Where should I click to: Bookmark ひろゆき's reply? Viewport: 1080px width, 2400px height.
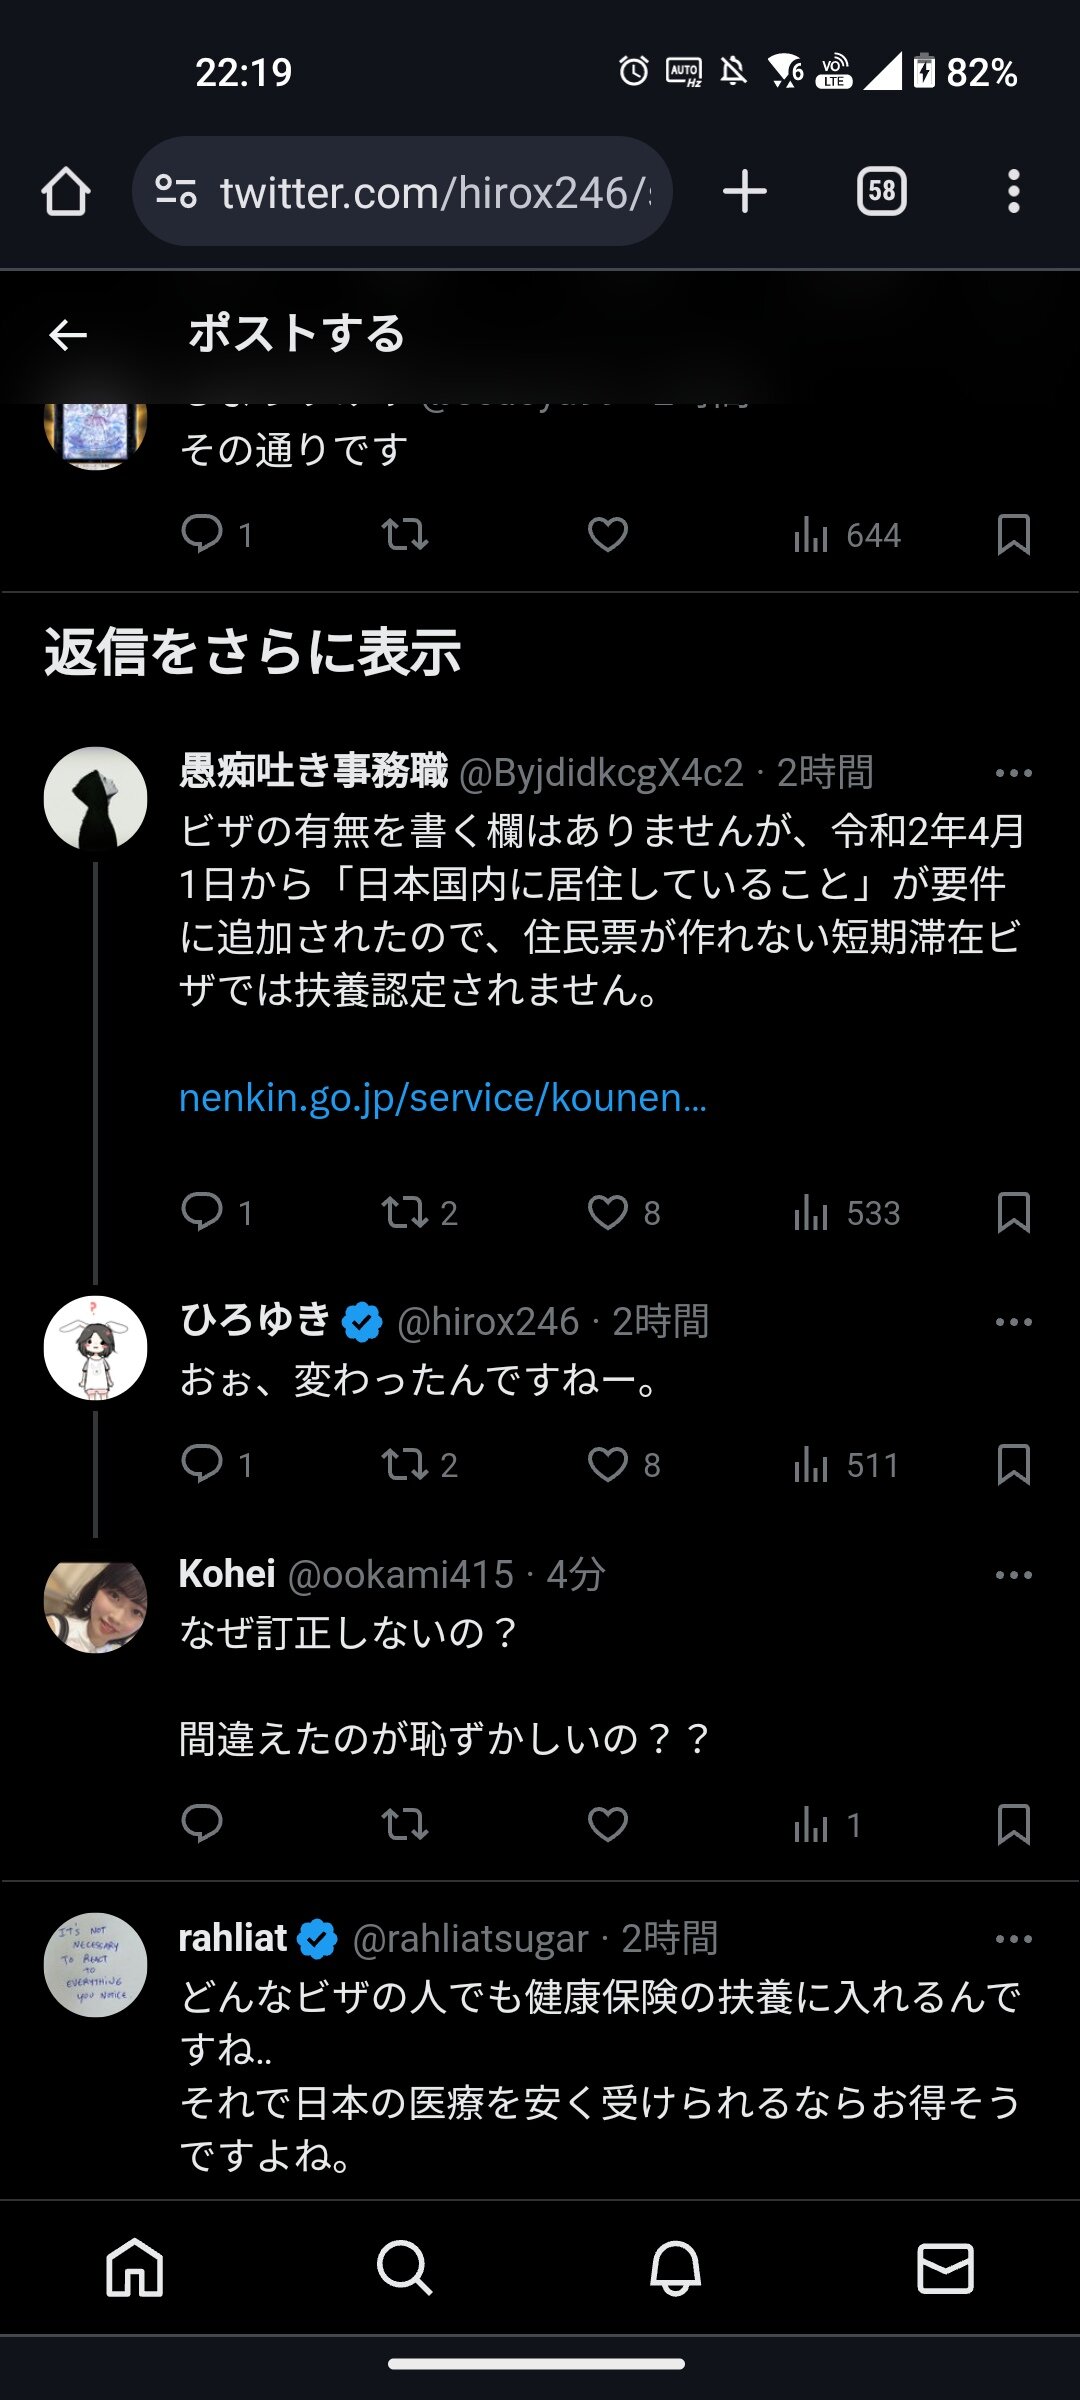(x=1013, y=1465)
